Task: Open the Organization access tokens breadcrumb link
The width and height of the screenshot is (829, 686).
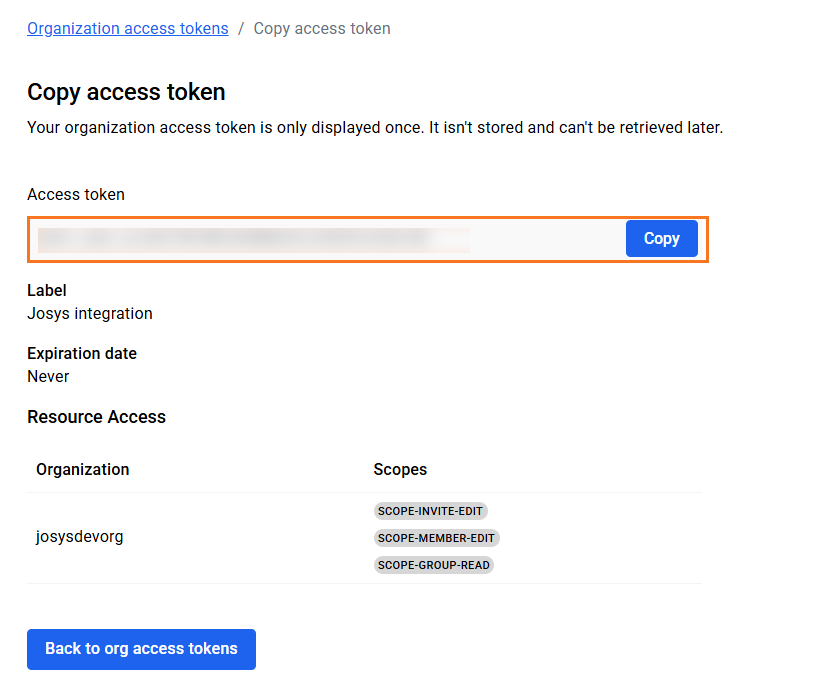Action: 127,29
